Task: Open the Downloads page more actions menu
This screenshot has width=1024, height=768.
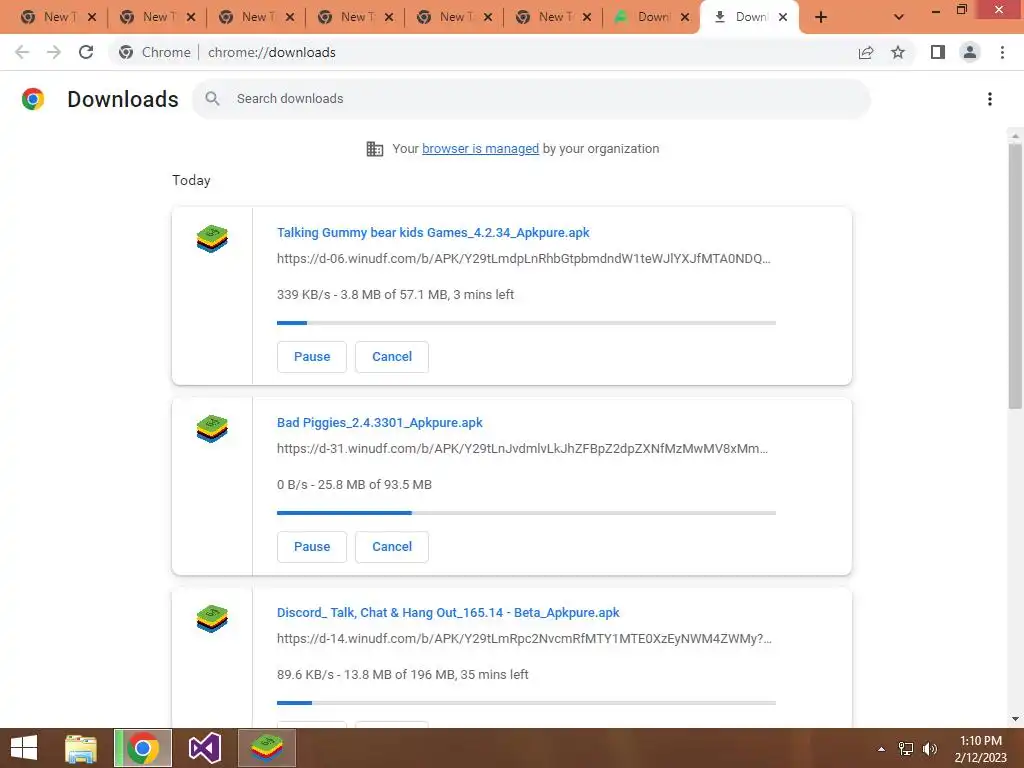Action: [x=990, y=99]
